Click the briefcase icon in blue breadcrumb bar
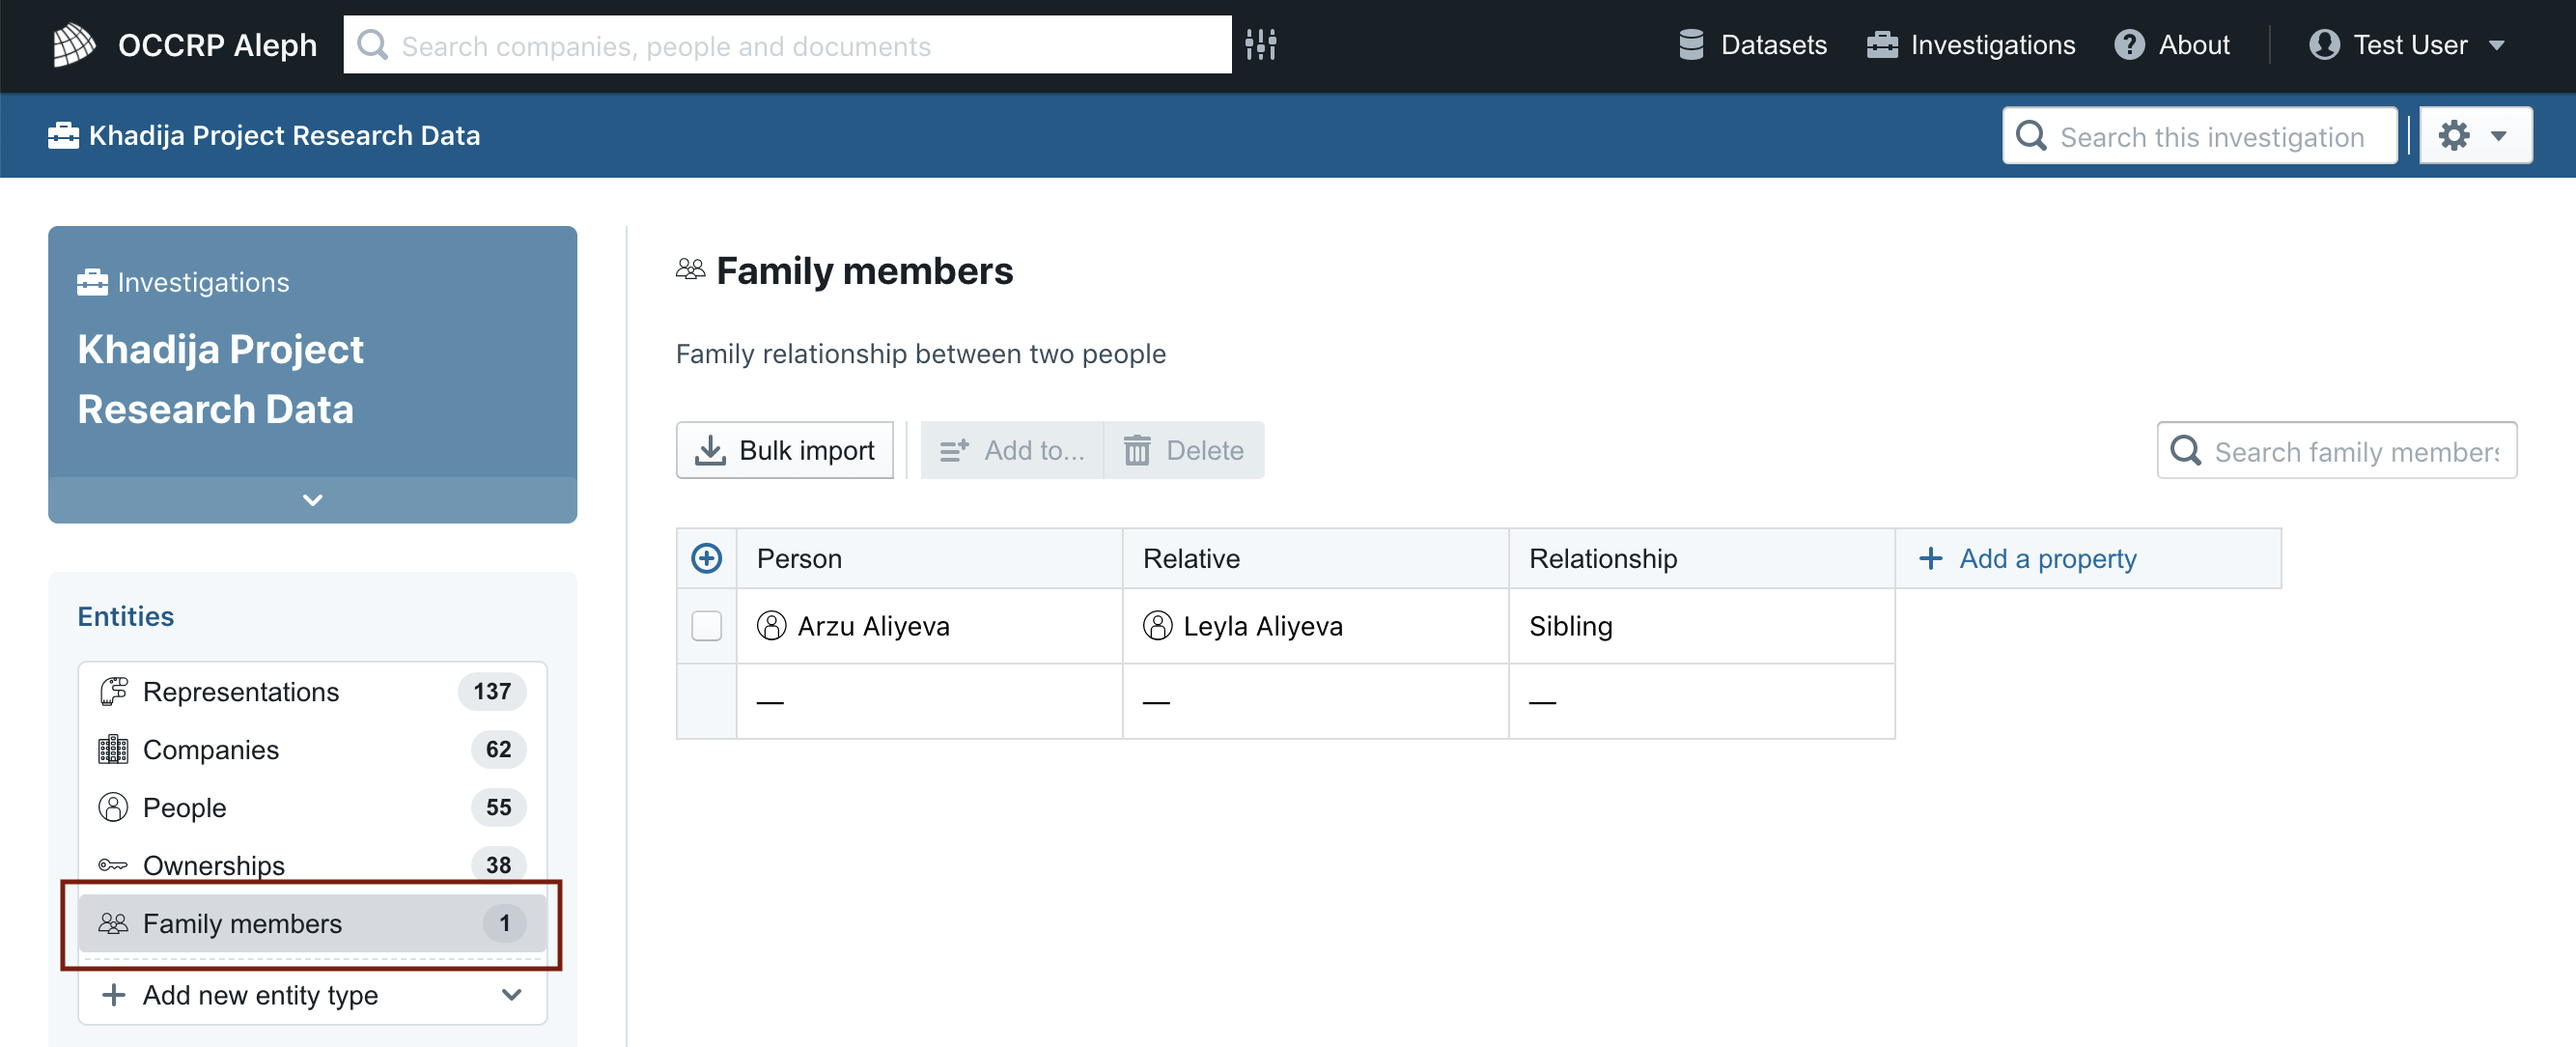The height and width of the screenshot is (1047, 2576). coord(63,135)
